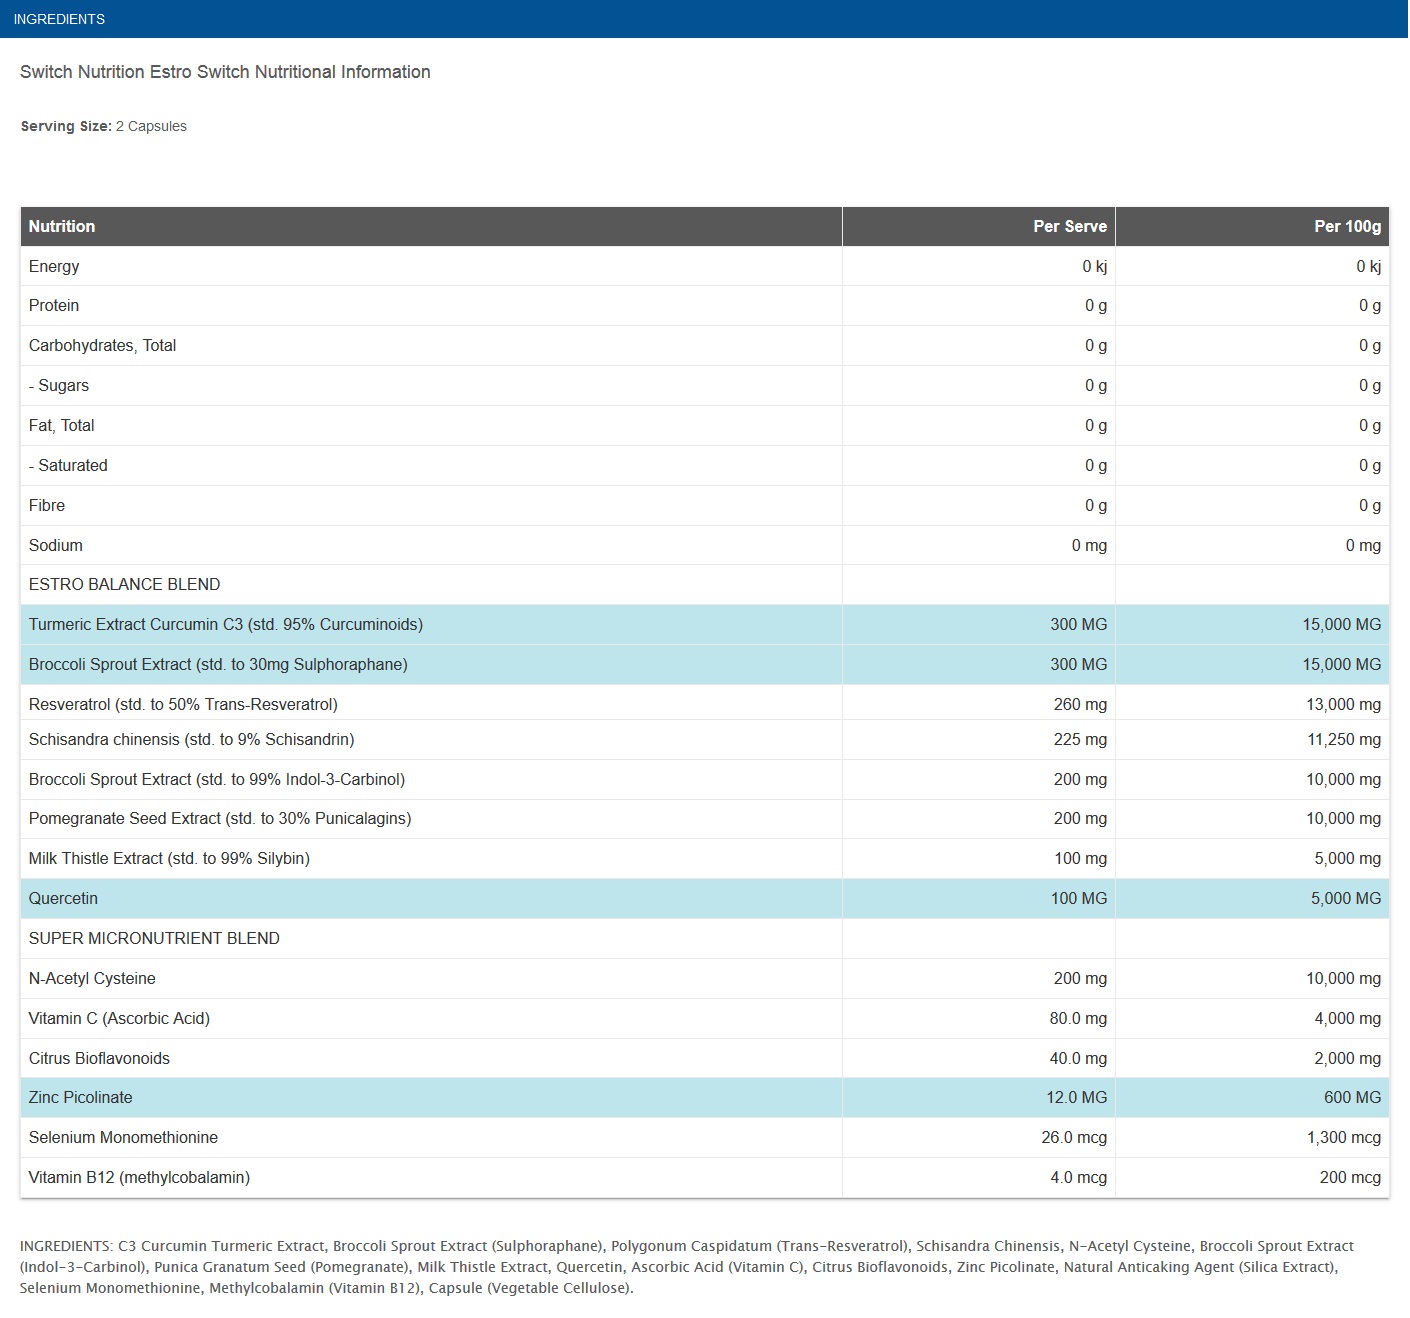
Task: Click the INGREDIENTS list paragraph at bottom
Action: tap(687, 1267)
